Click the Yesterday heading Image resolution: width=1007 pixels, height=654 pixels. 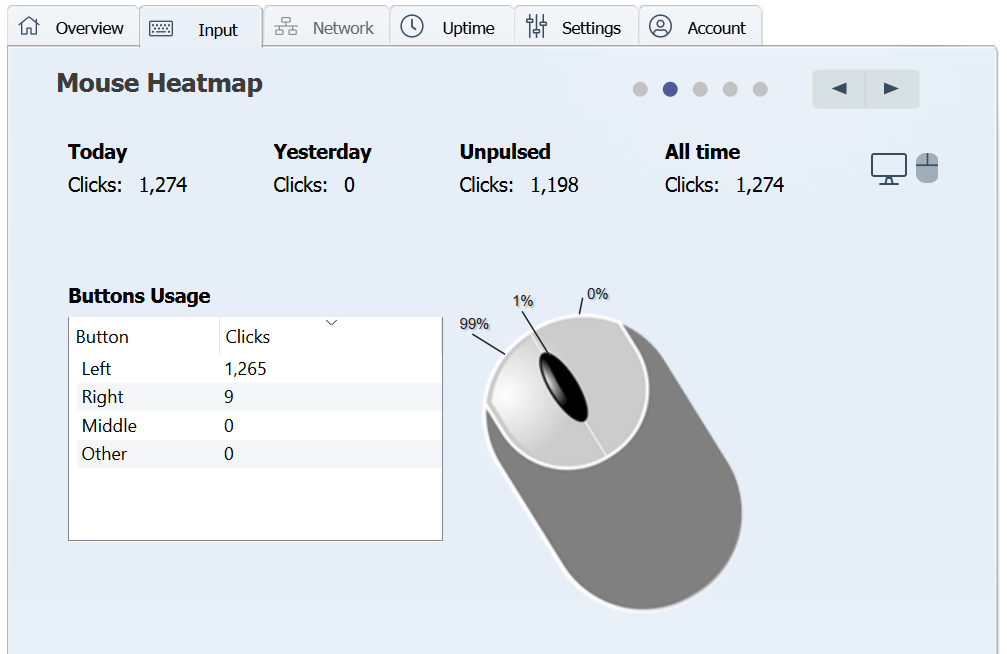(x=322, y=152)
